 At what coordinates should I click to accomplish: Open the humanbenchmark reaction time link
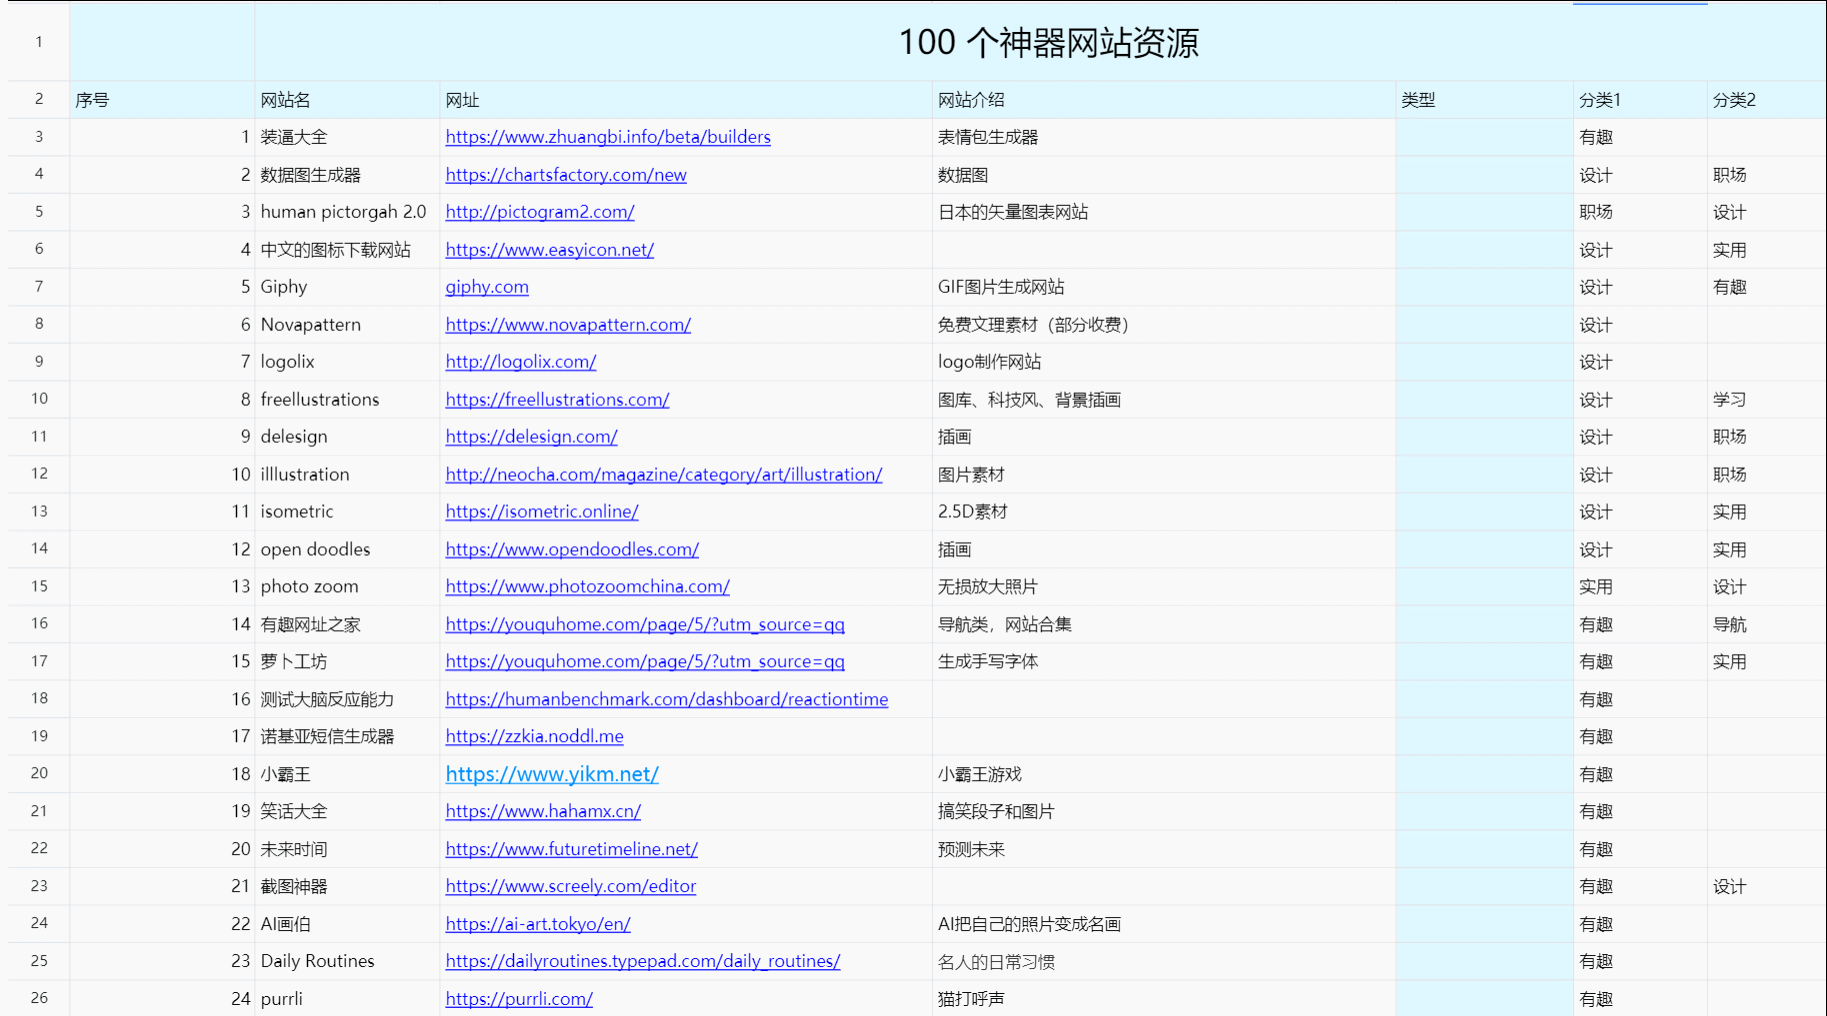(666, 699)
